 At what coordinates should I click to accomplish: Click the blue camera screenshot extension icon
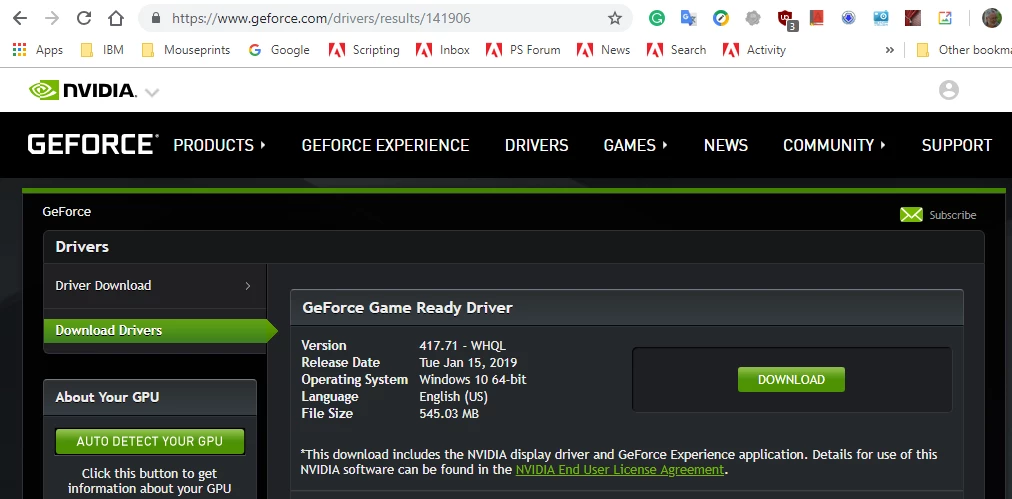click(881, 18)
